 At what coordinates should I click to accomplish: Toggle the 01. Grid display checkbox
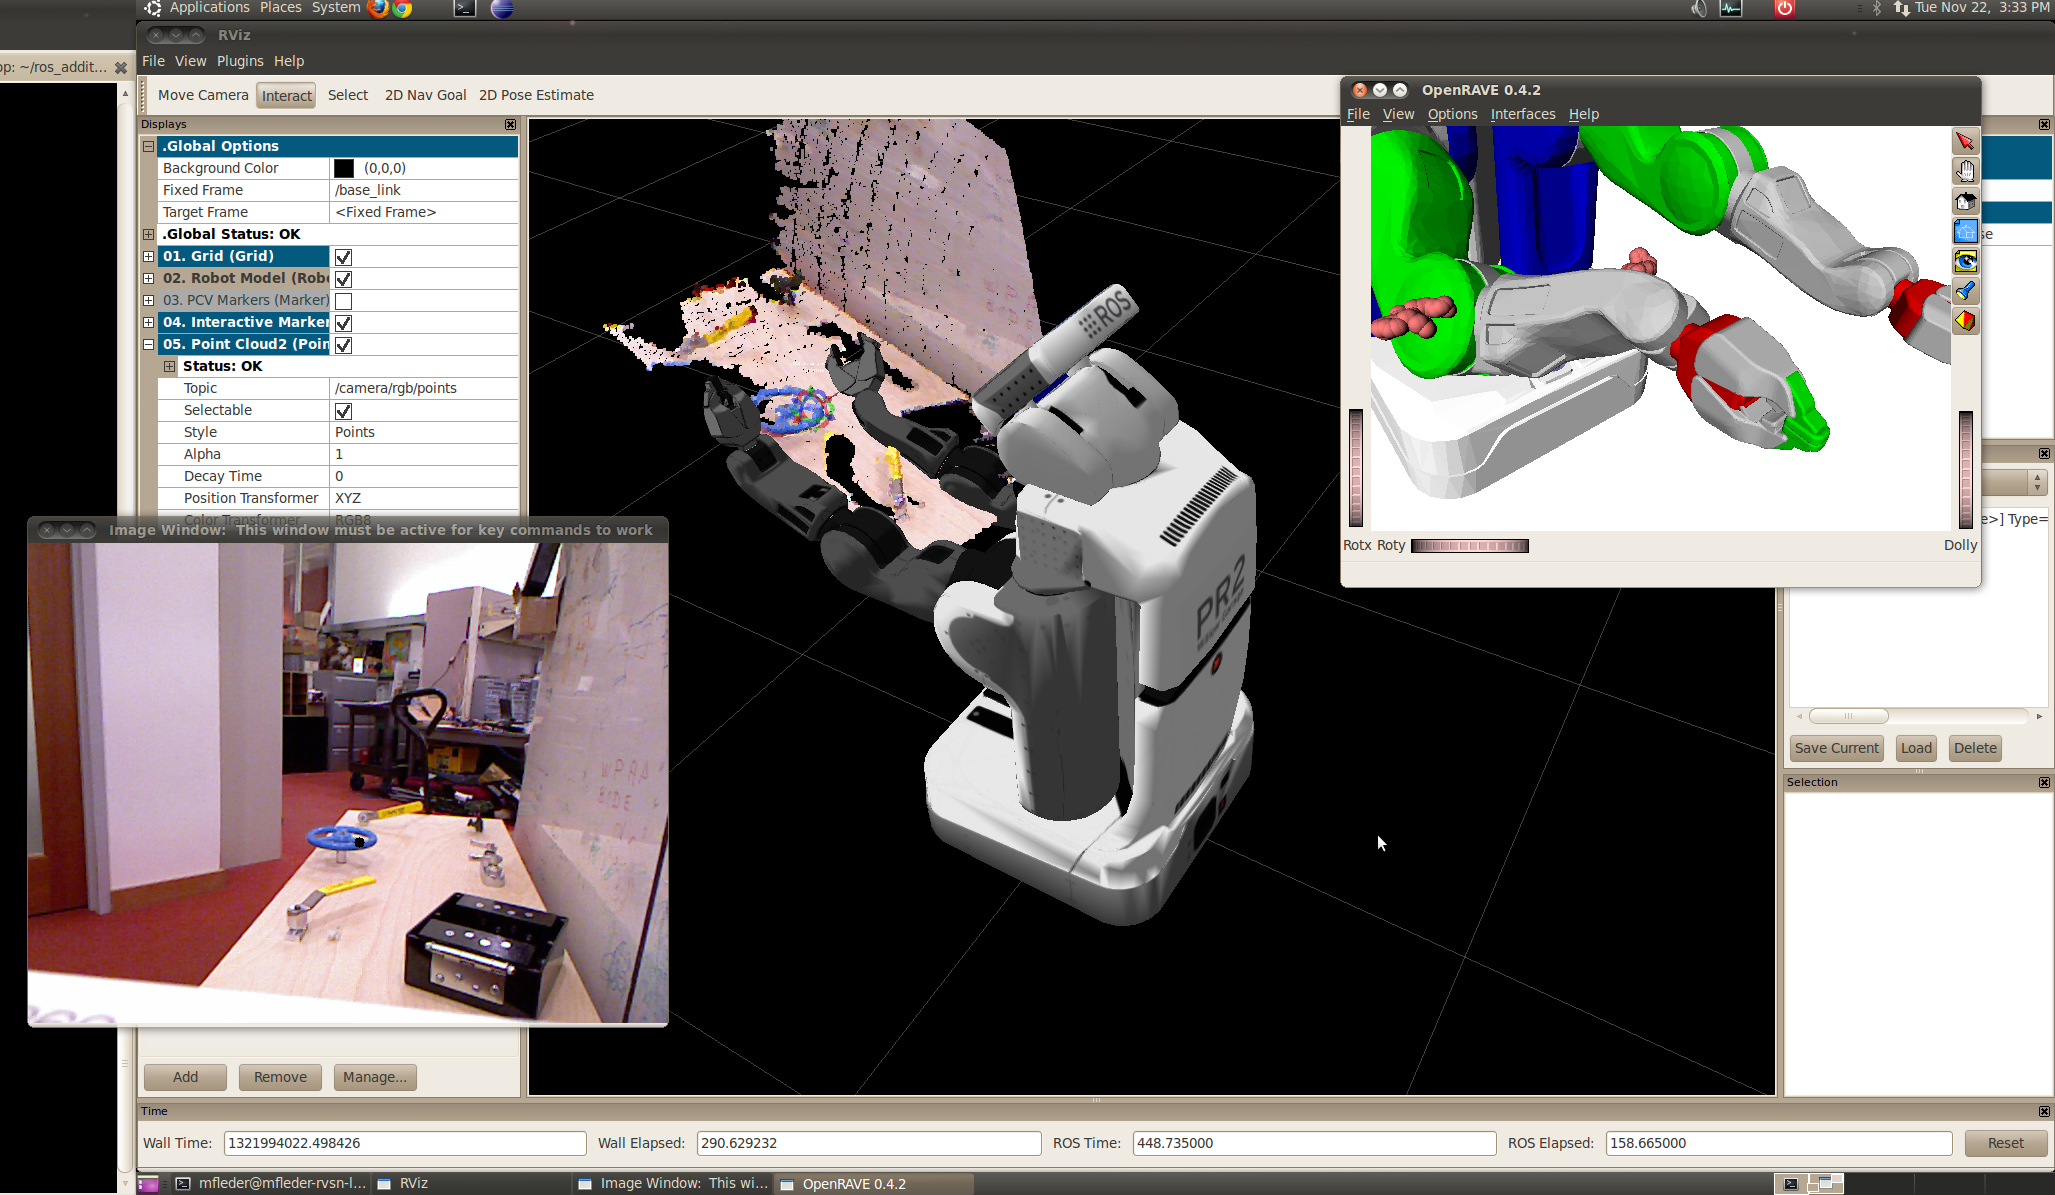(x=343, y=257)
